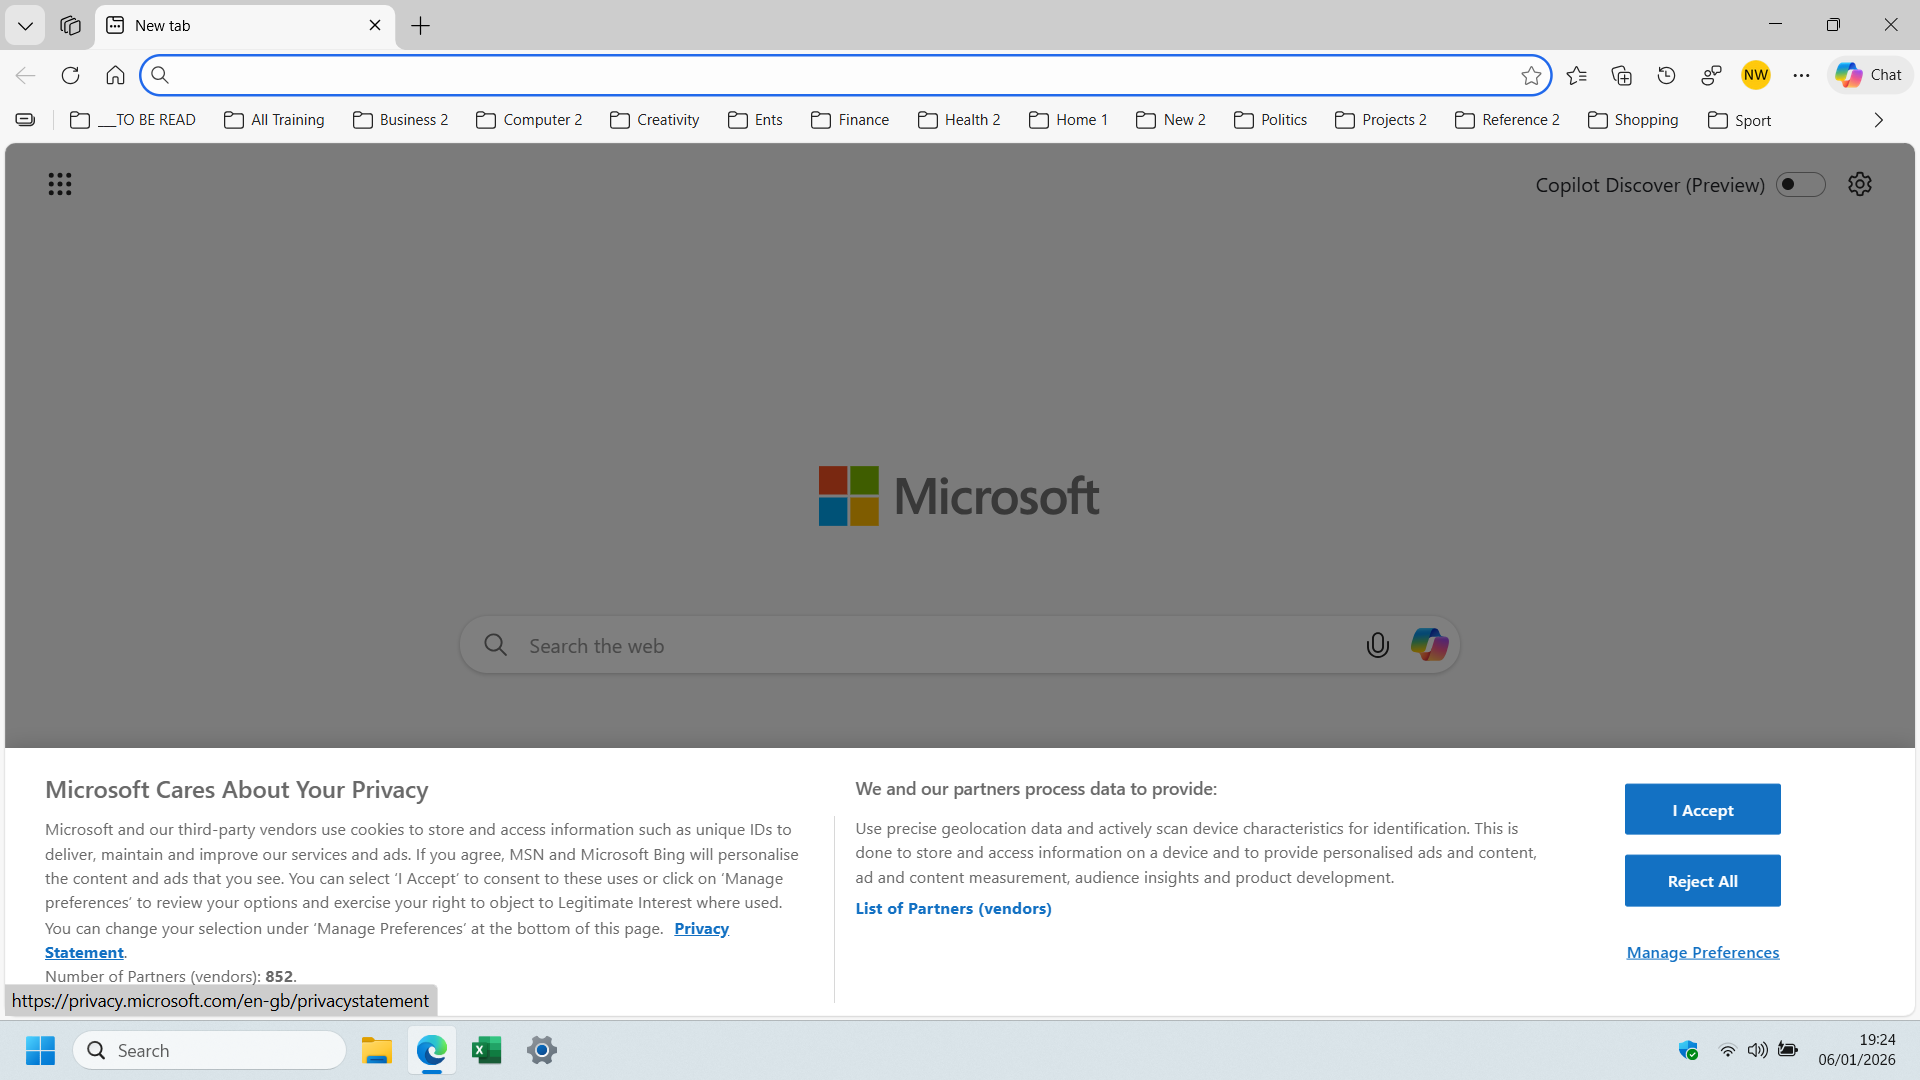Viewport: 1920px width, 1080px height.
Task: Toggle Copilot Discover (Preview) switch
Action: [x=1800, y=185]
